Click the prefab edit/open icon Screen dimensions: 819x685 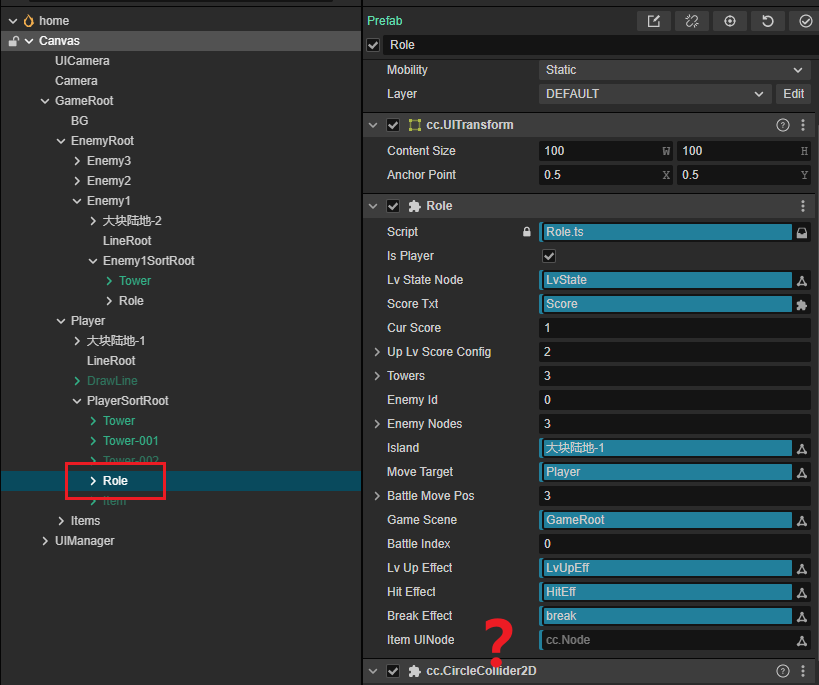click(653, 21)
